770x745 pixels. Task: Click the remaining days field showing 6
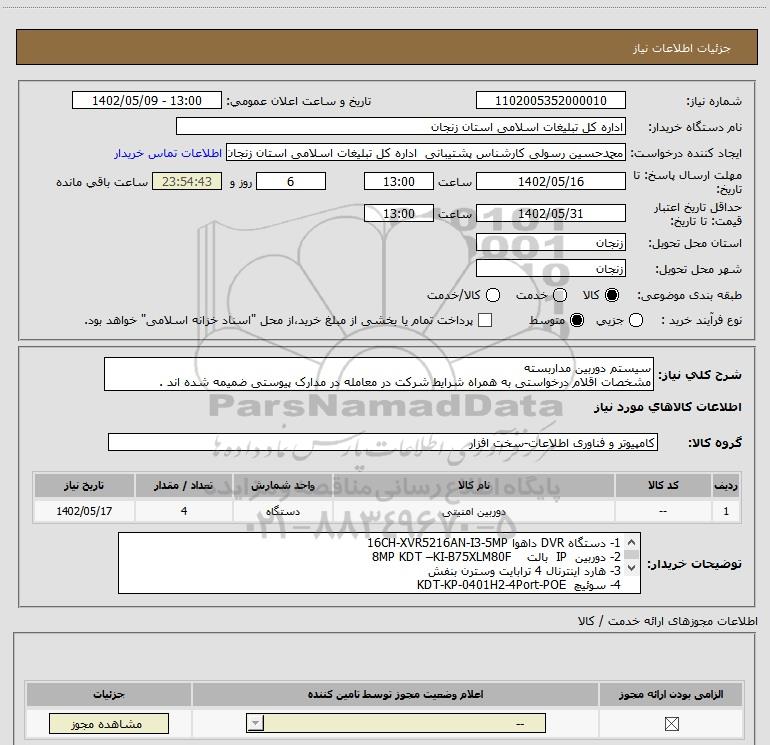291,181
